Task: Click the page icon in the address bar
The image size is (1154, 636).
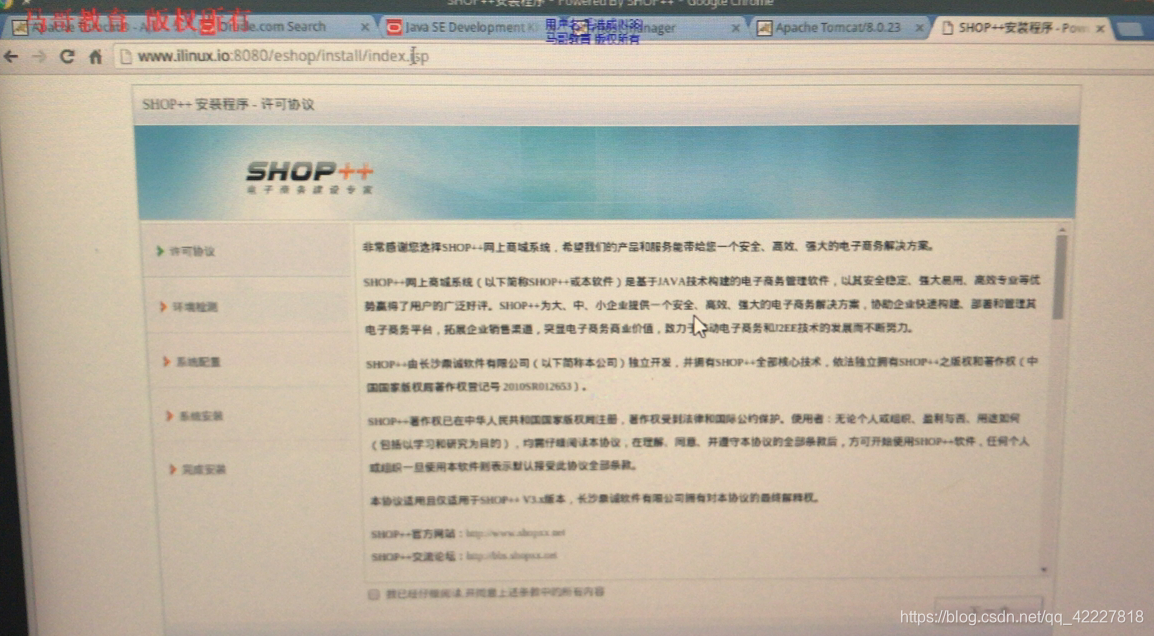Action: coord(126,56)
